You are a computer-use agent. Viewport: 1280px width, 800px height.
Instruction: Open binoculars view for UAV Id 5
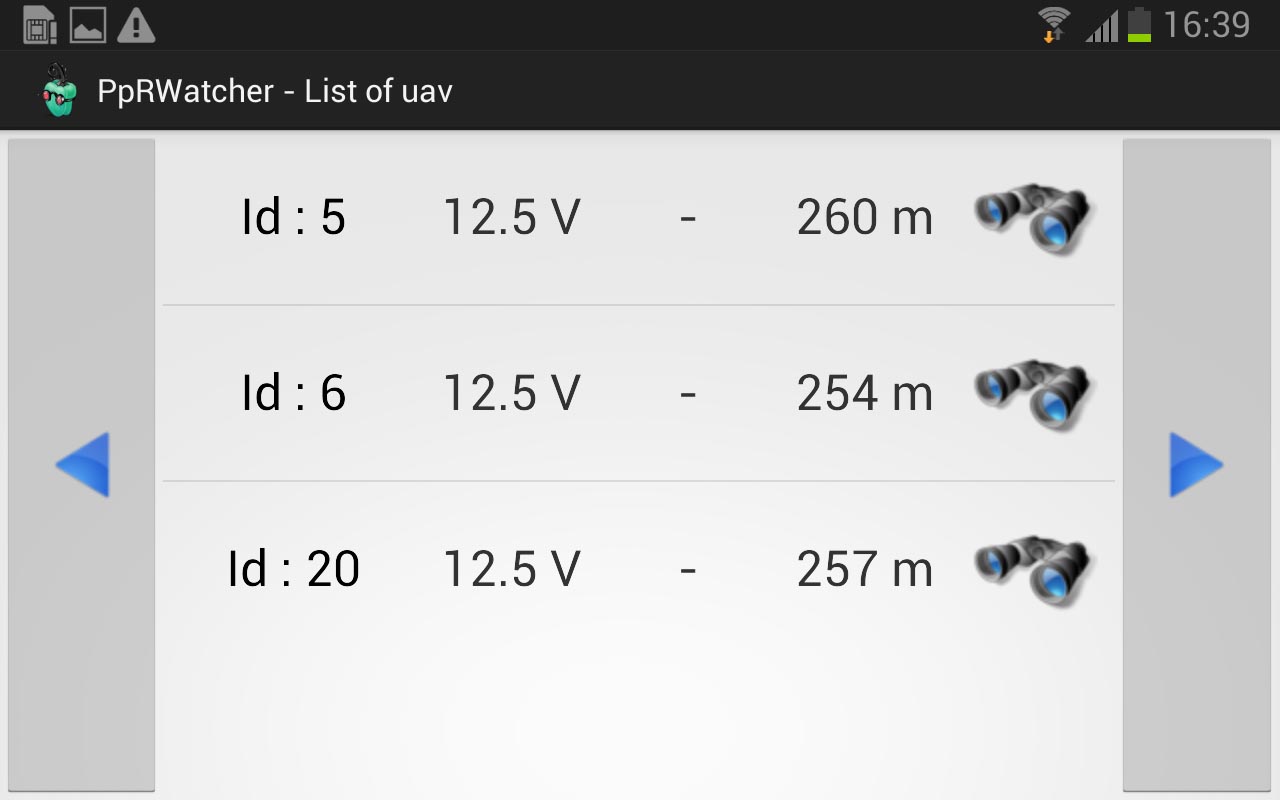point(1035,220)
